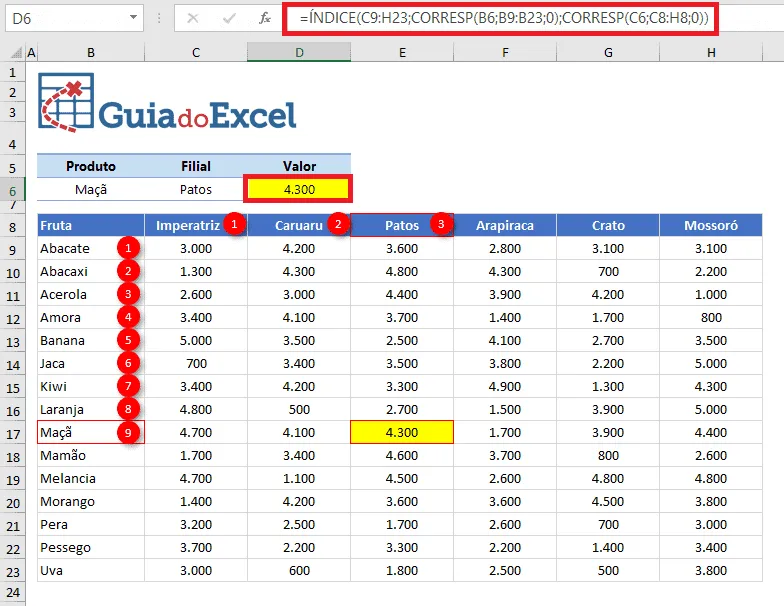This screenshot has width=784, height=606.
Task: Click the Name Box showing D6
Action: coord(74,18)
